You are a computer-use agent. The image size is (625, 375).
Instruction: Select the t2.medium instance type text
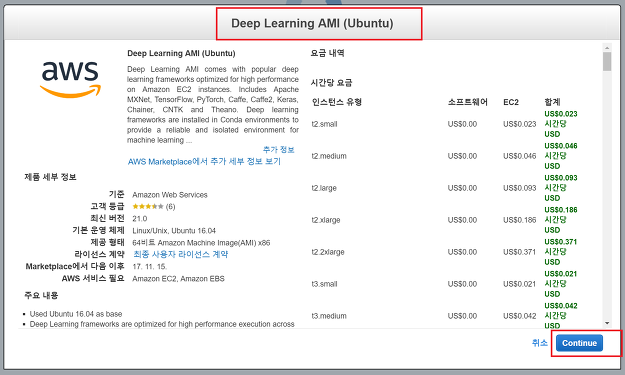point(329,156)
